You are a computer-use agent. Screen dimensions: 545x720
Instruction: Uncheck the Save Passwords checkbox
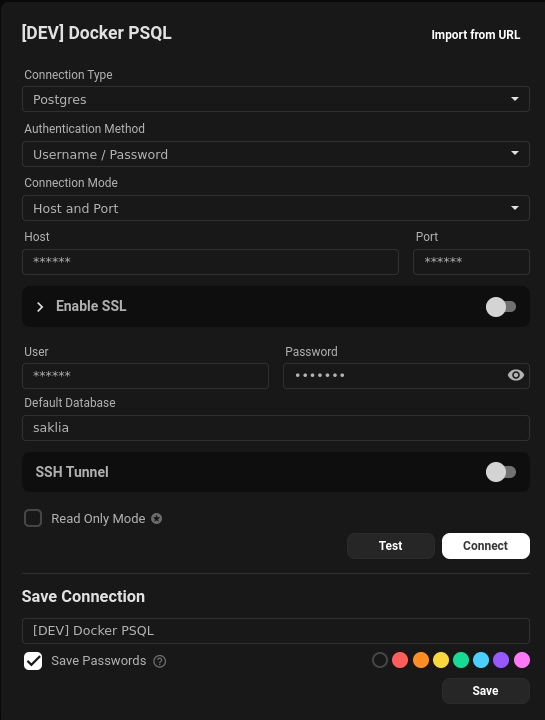[x=33, y=661]
